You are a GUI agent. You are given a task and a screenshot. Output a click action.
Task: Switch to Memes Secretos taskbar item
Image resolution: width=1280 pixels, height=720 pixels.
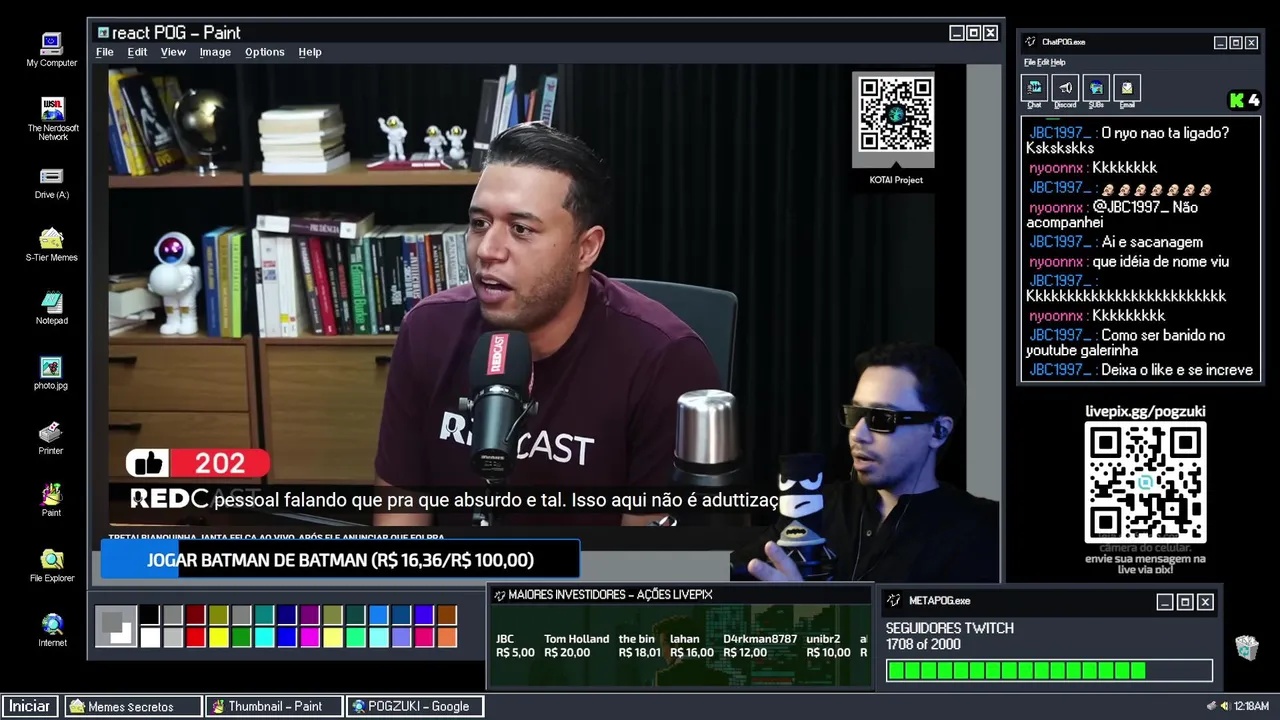point(133,706)
